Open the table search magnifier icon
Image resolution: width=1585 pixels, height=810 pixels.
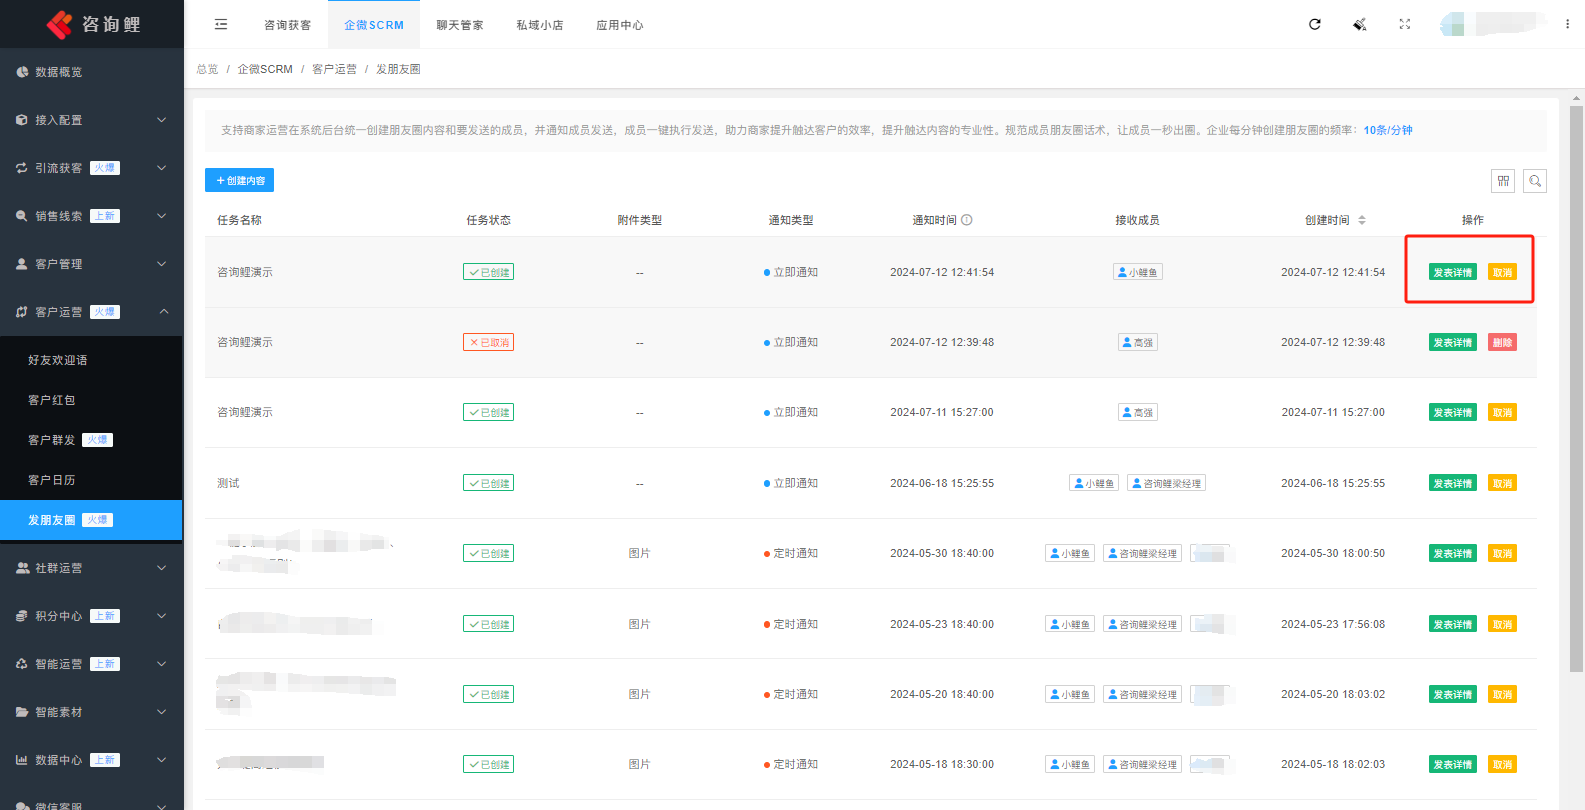(x=1535, y=181)
